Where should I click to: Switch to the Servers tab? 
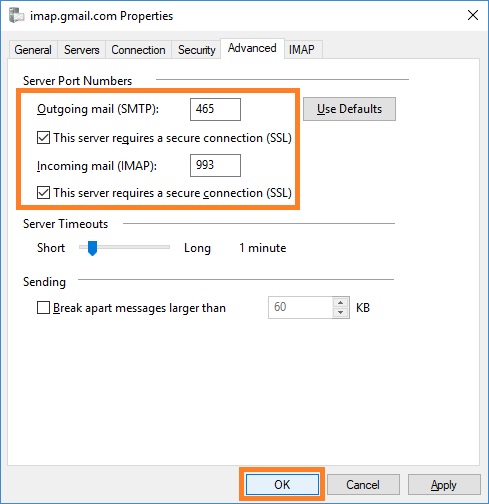(x=82, y=50)
